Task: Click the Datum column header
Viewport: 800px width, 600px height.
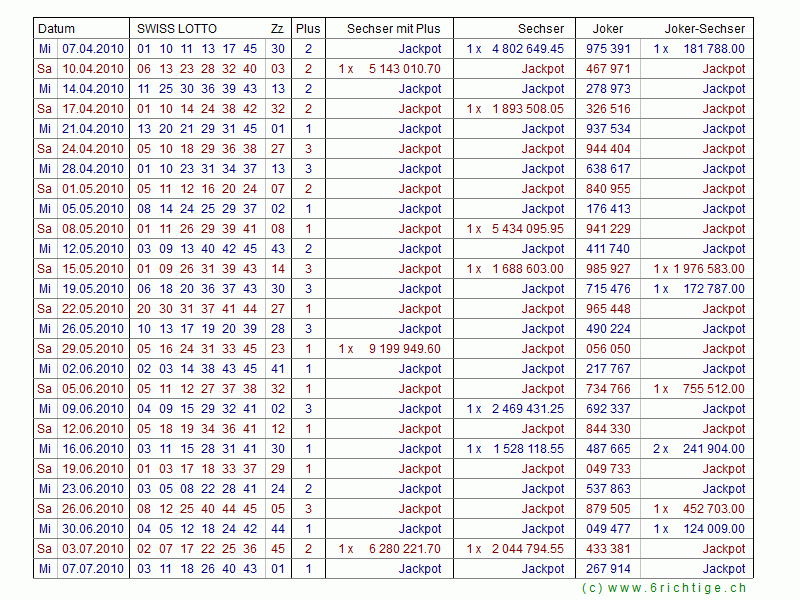Action: click(57, 29)
